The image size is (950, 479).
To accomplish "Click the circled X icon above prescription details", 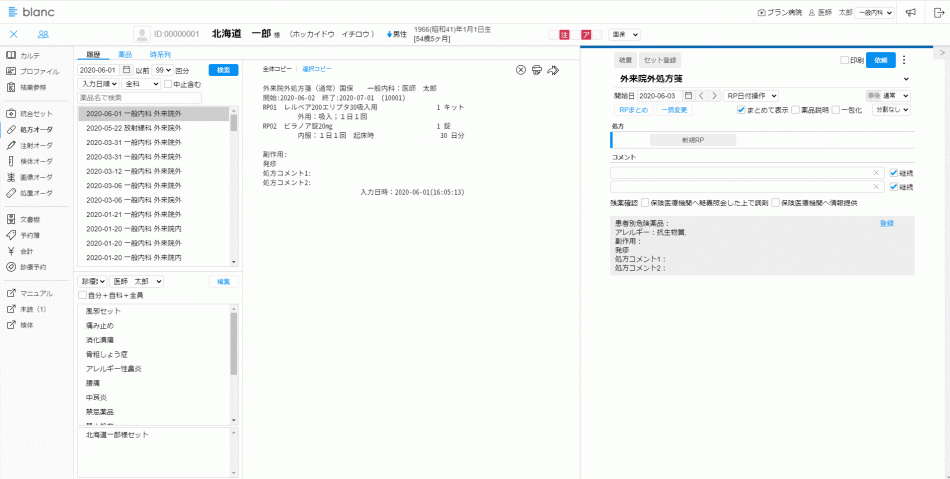I will pyautogui.click(x=520, y=70).
